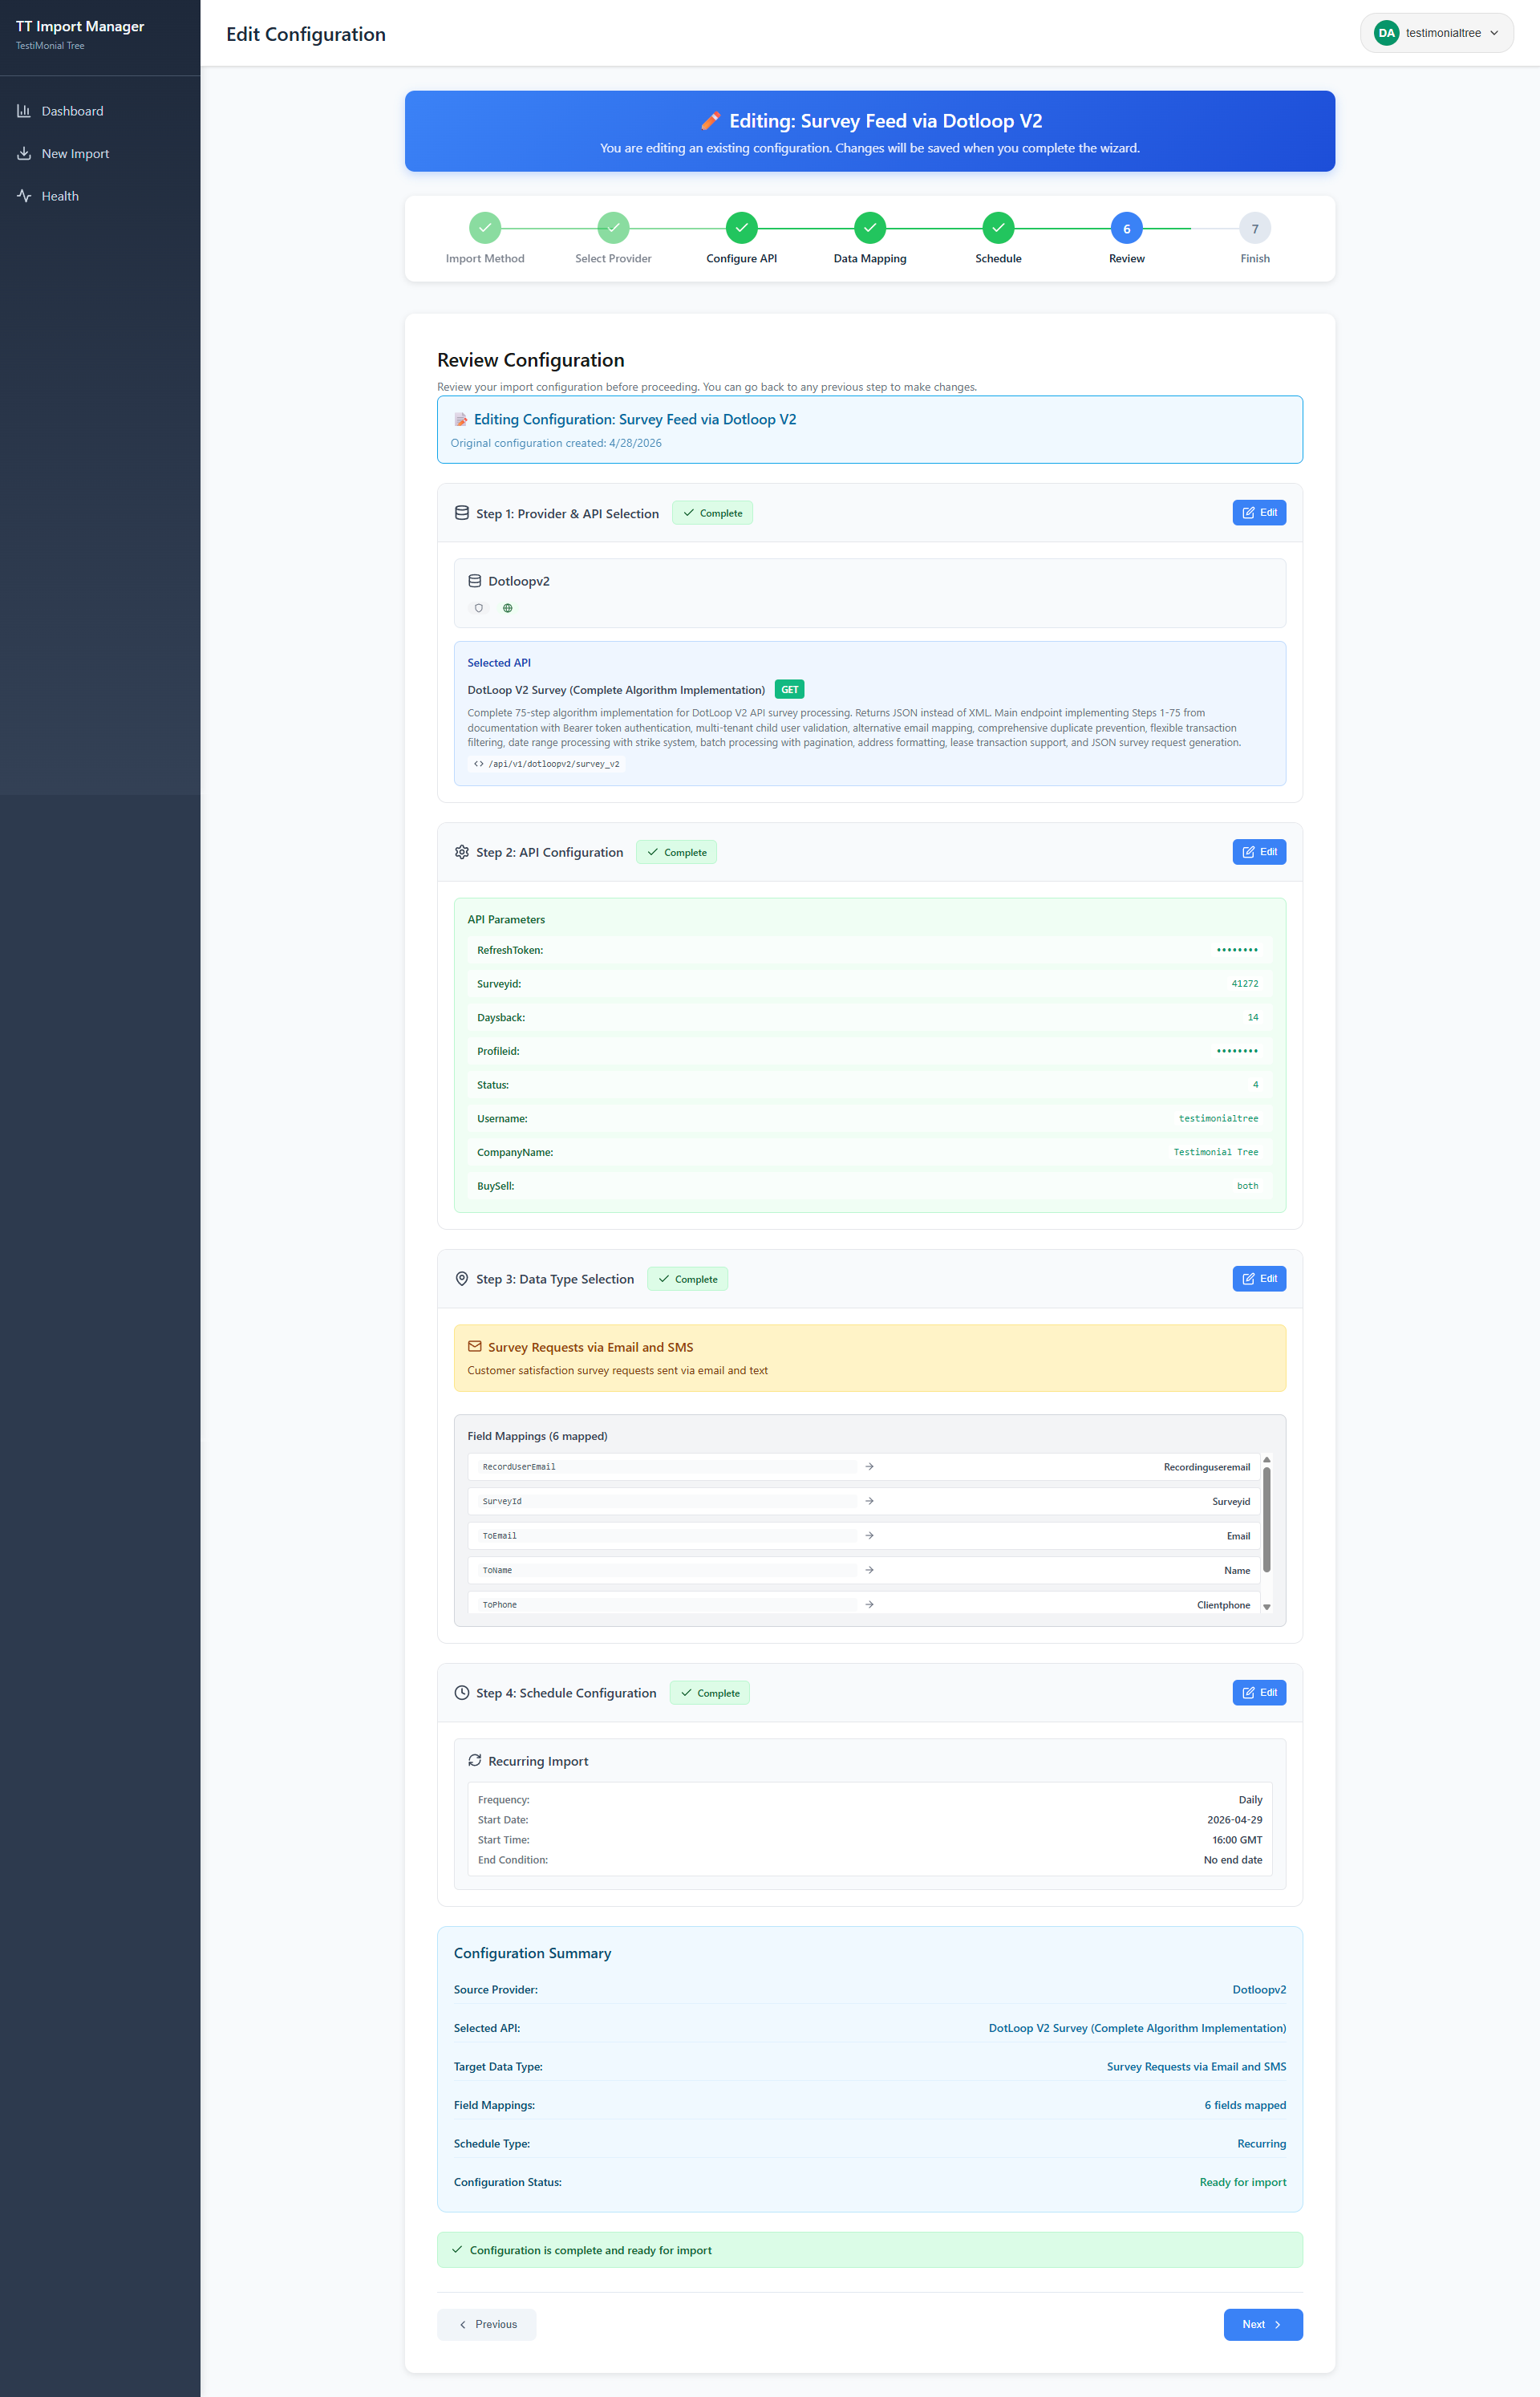Click the shield icon under Dotloopv2
The height and width of the screenshot is (2397, 1540).
click(x=479, y=608)
